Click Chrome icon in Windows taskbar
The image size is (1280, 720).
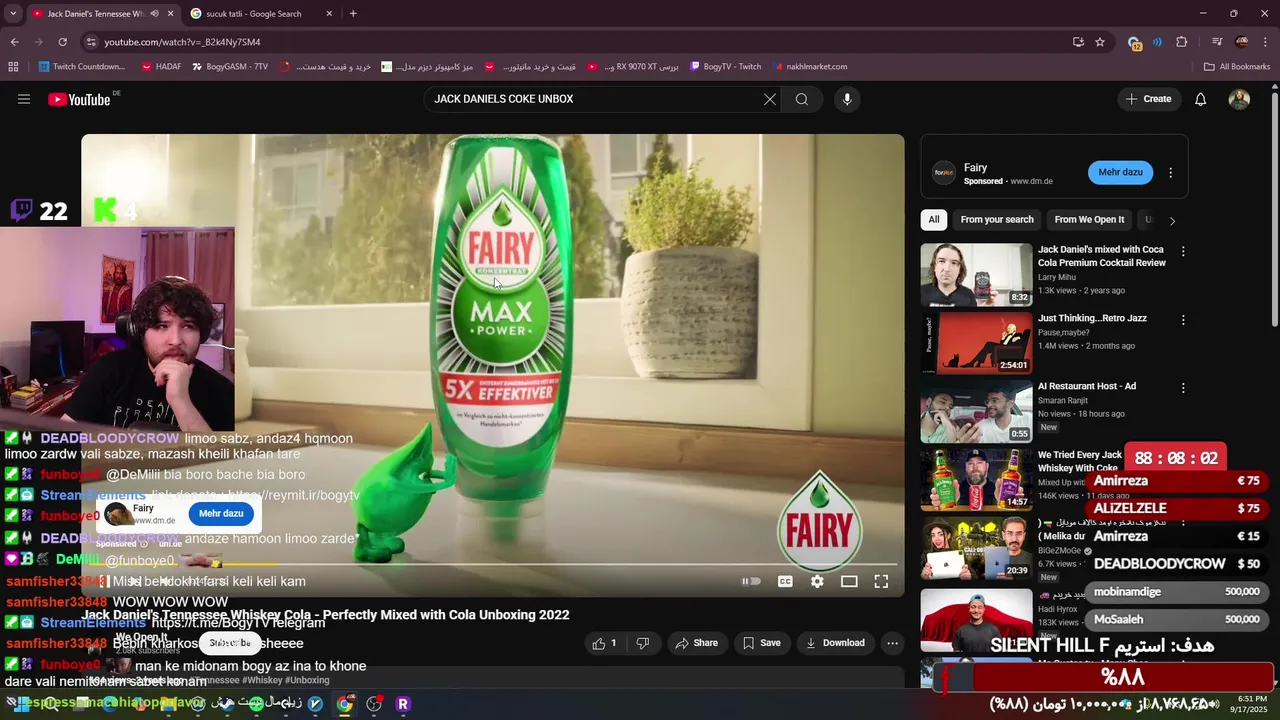344,704
